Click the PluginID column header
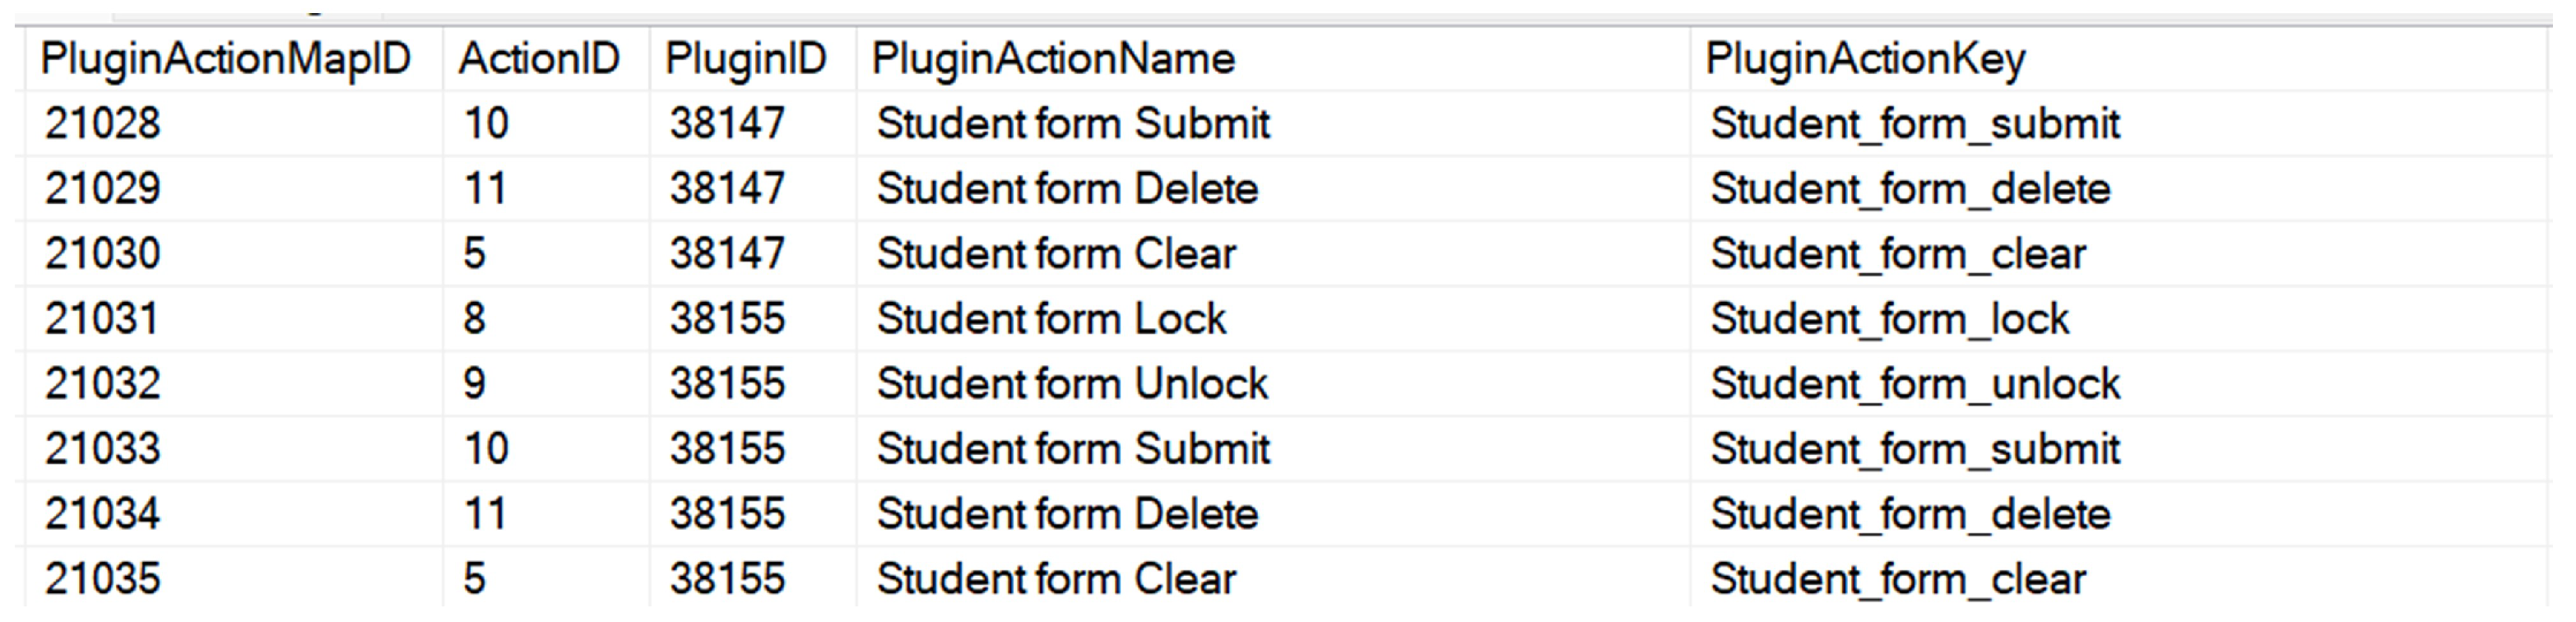The image size is (2576, 622). pyautogui.click(x=746, y=59)
